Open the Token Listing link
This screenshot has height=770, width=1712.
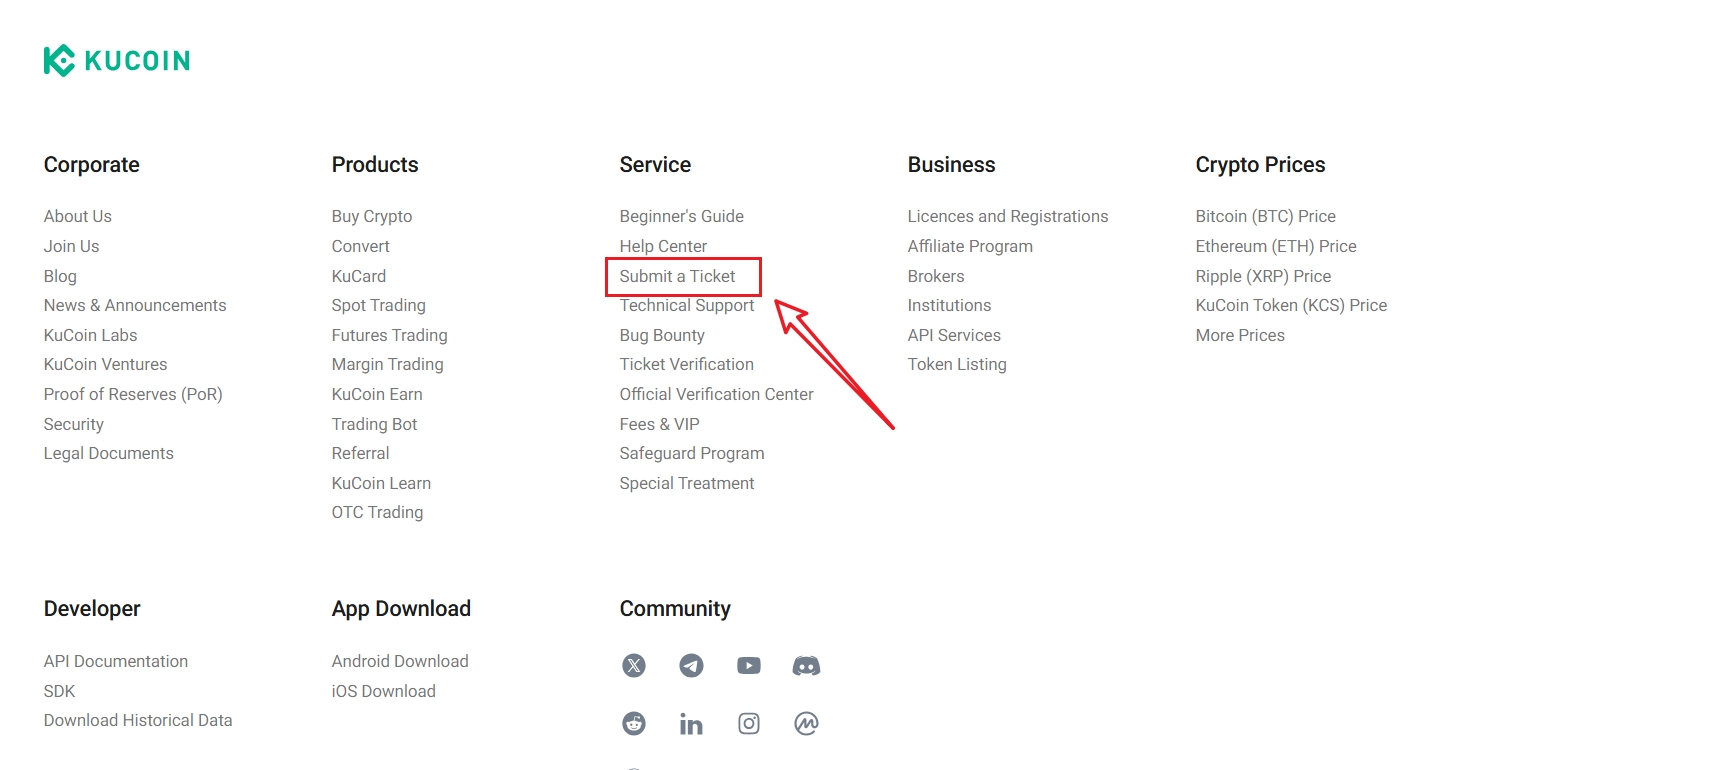(x=957, y=365)
